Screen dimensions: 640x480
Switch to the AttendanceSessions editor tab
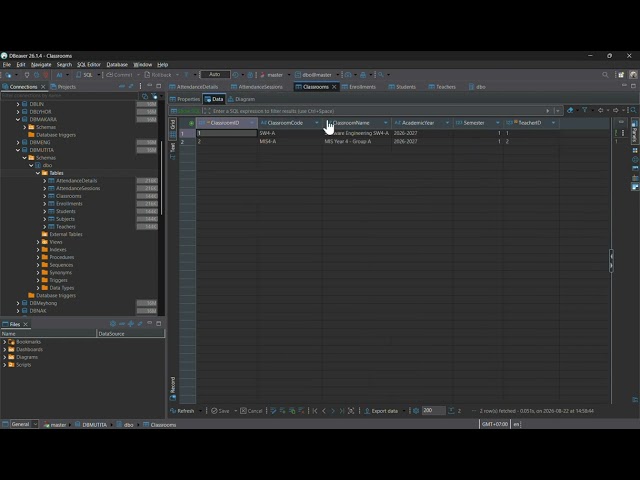pos(256,87)
